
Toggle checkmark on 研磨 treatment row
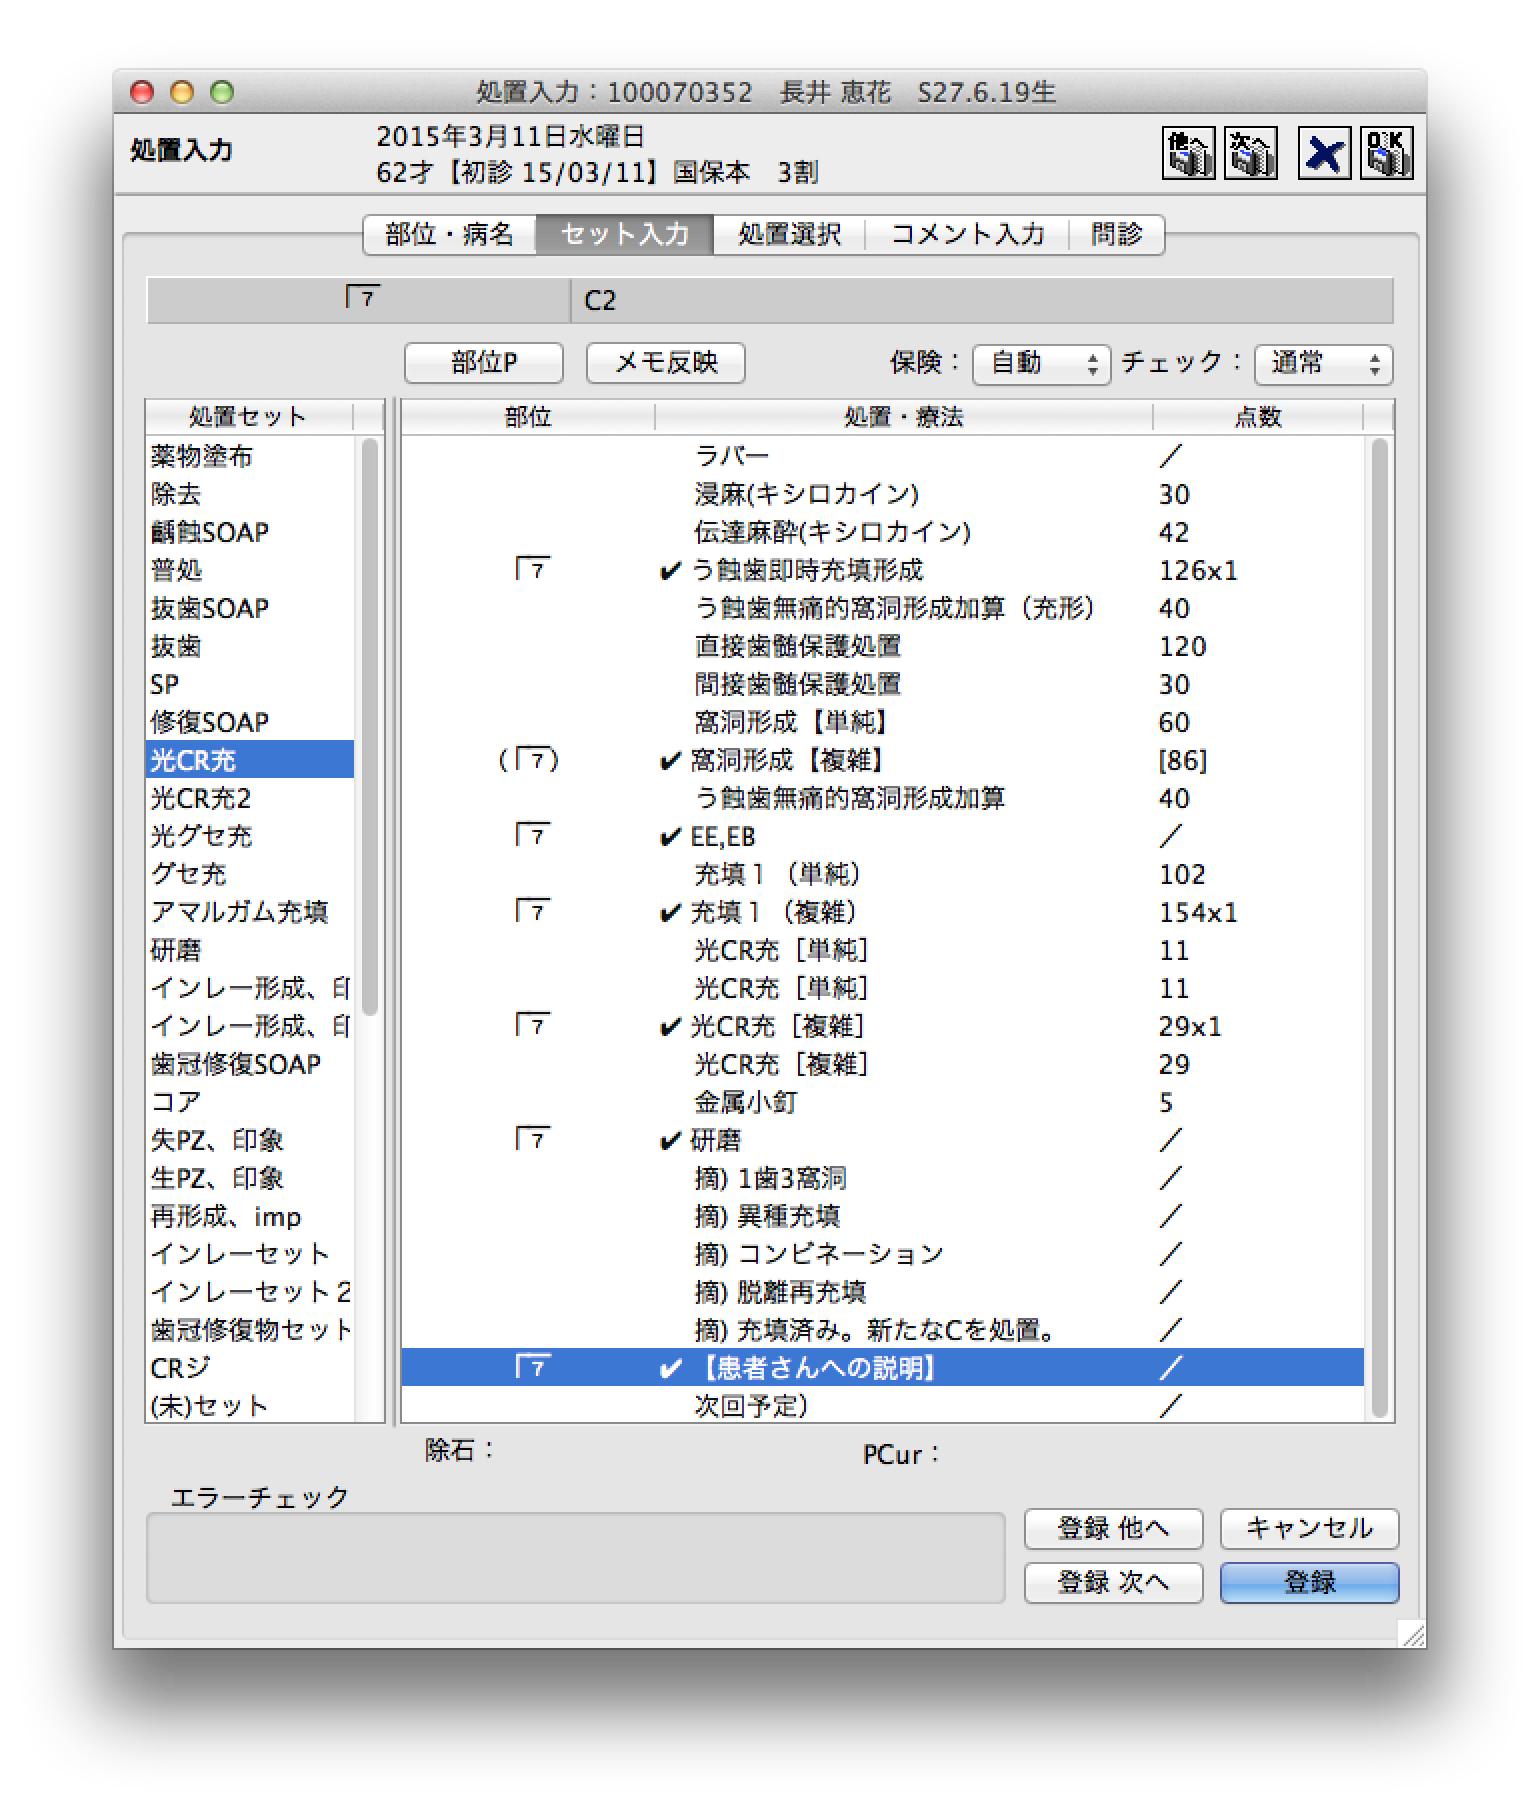tap(670, 1141)
